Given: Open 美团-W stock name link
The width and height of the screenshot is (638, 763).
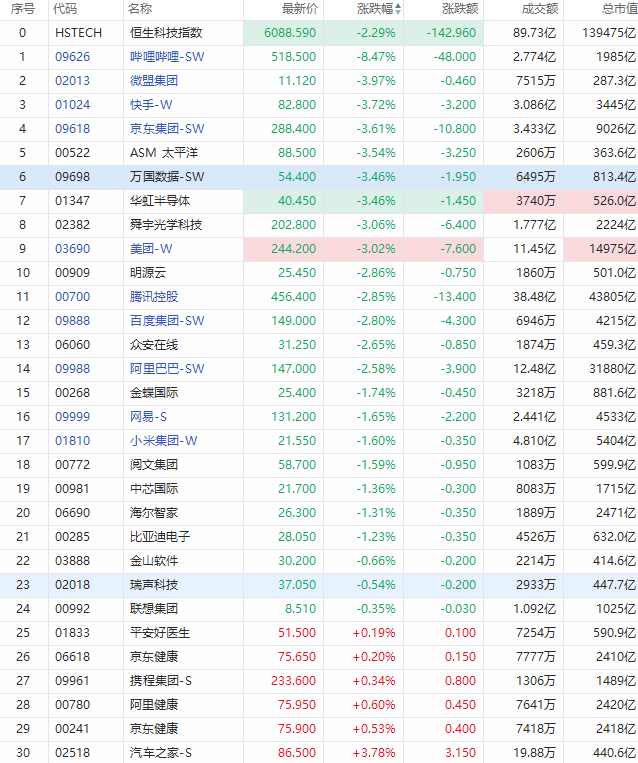Looking at the screenshot, I should point(151,249).
